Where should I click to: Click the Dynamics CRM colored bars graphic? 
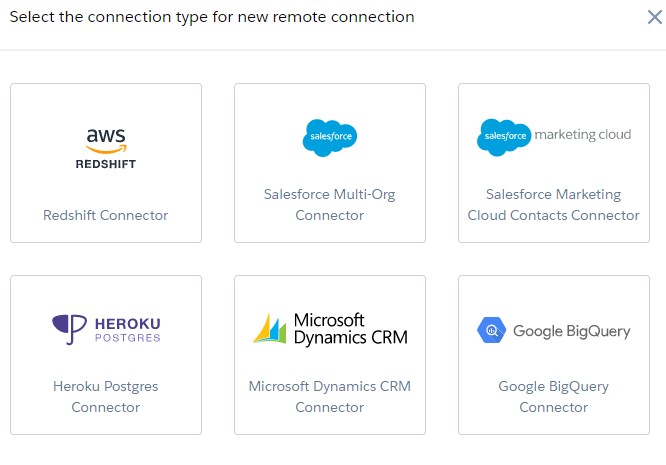(270, 329)
